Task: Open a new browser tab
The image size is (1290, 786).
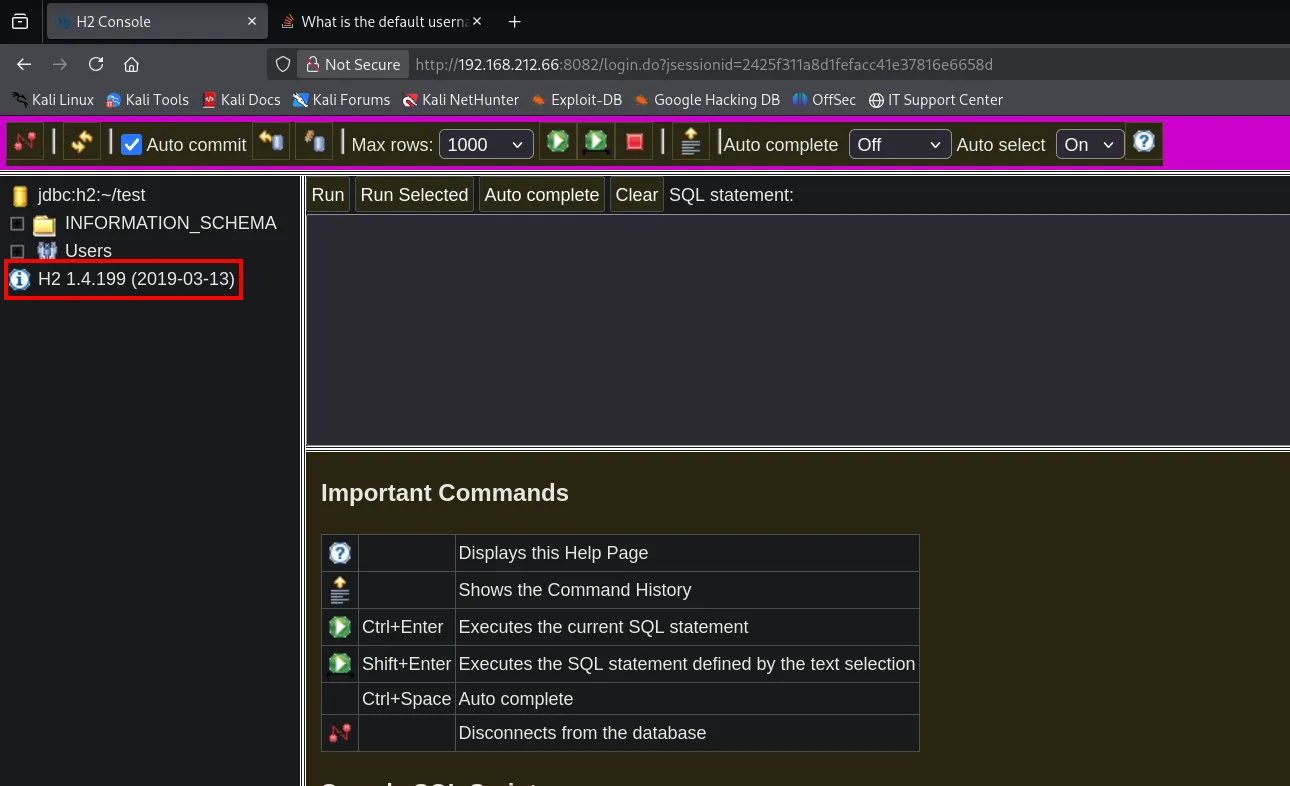Action: coord(514,21)
